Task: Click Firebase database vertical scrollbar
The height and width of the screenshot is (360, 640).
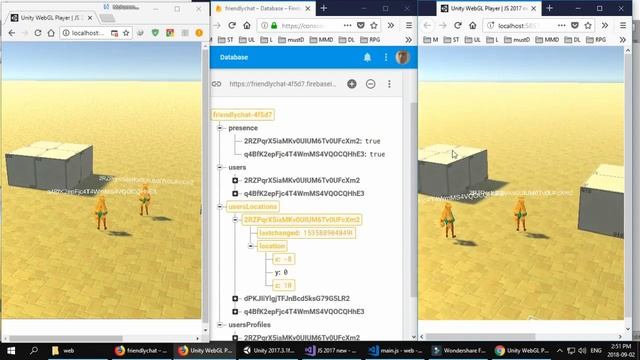Action: coord(413,200)
